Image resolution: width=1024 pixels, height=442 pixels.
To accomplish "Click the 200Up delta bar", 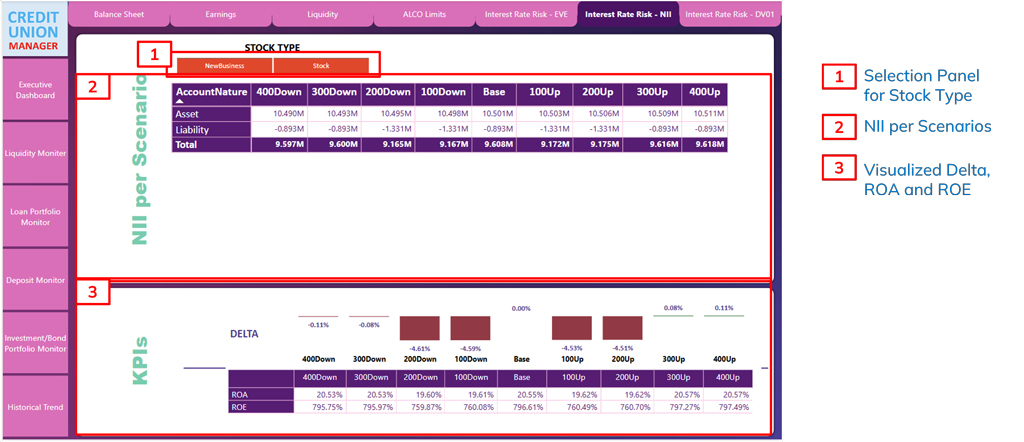I will coord(622,328).
